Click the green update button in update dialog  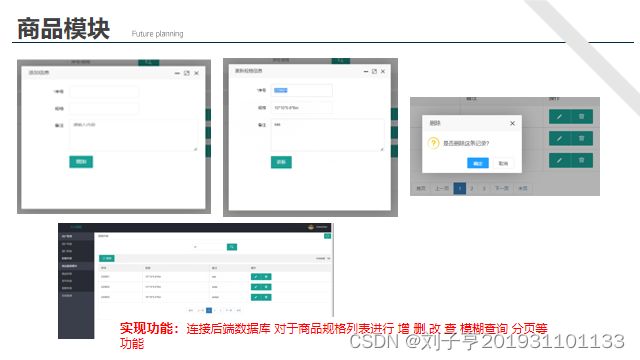pos(281,162)
